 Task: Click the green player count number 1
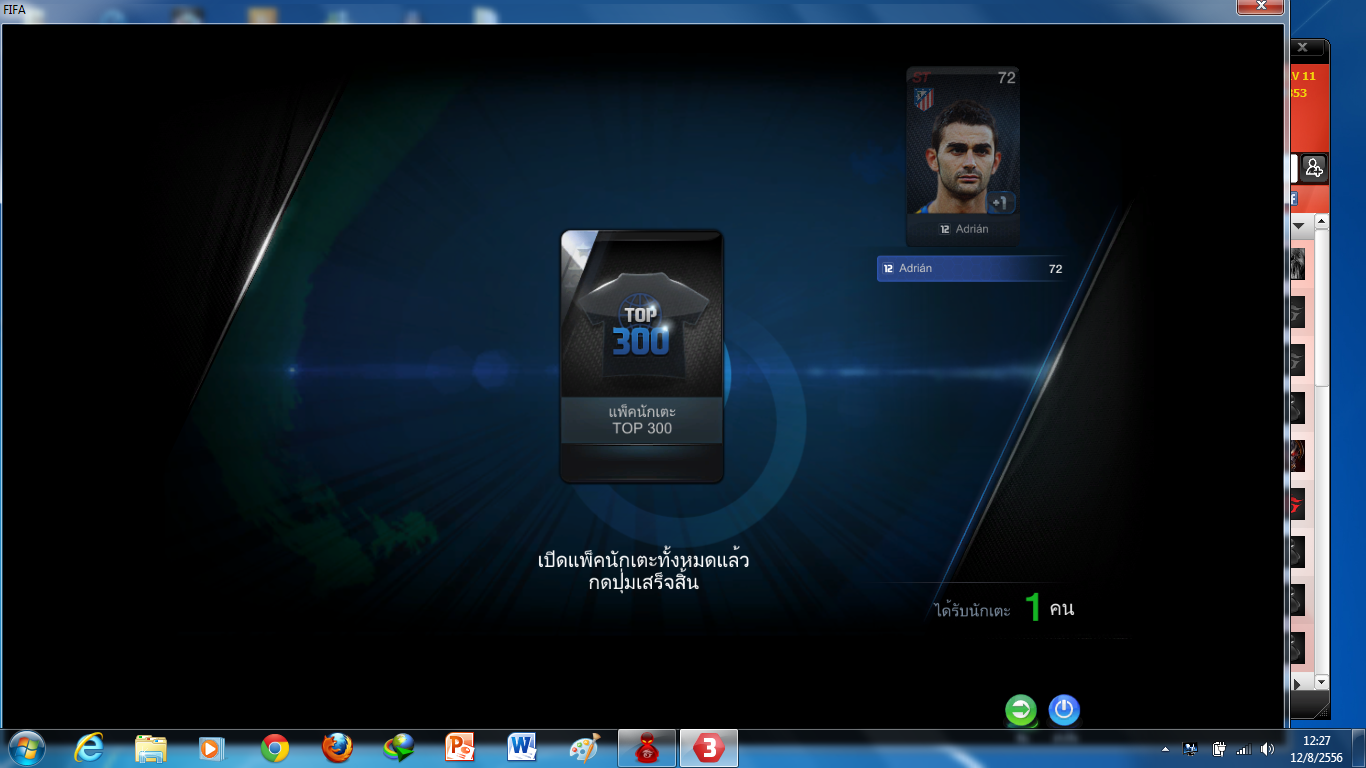coord(1034,607)
